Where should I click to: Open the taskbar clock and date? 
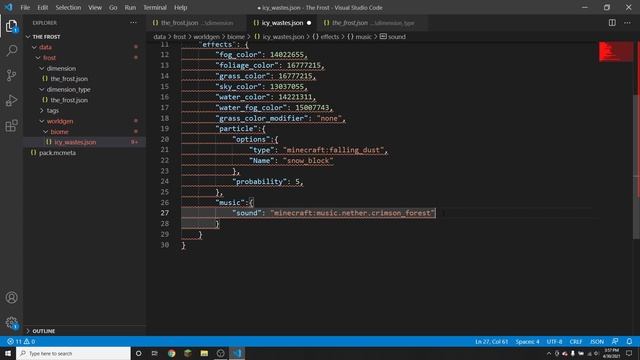pyautogui.click(x=611, y=353)
